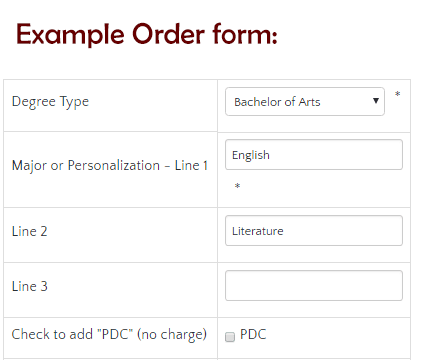Viewport: 424px width, 360px height.
Task: Click the word Personalization in the Line 1 label
Action: [114, 165]
